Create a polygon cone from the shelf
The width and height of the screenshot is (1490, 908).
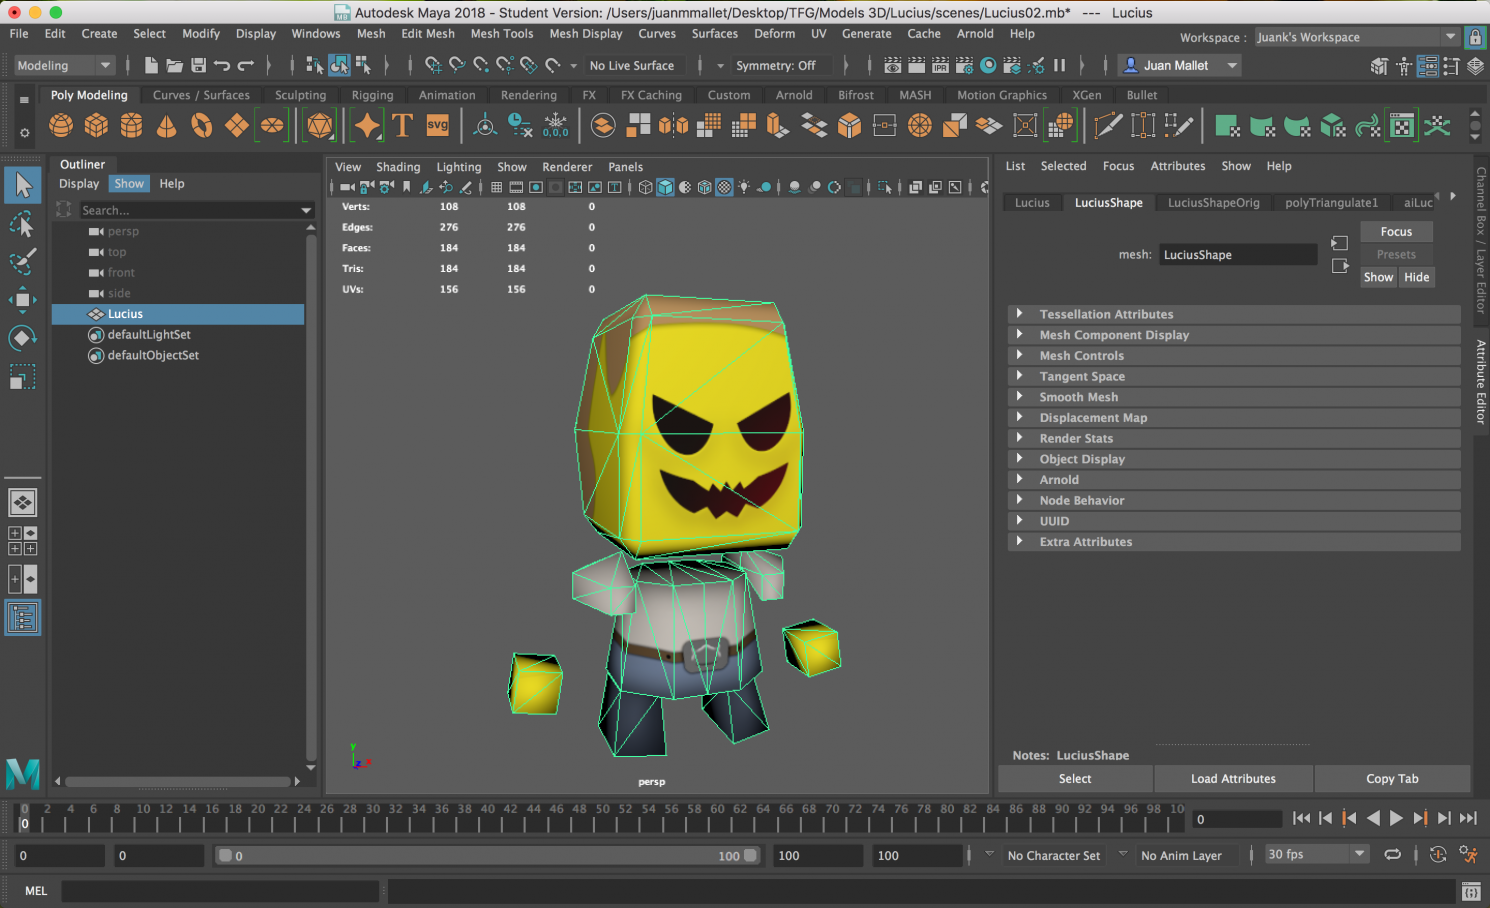click(166, 126)
